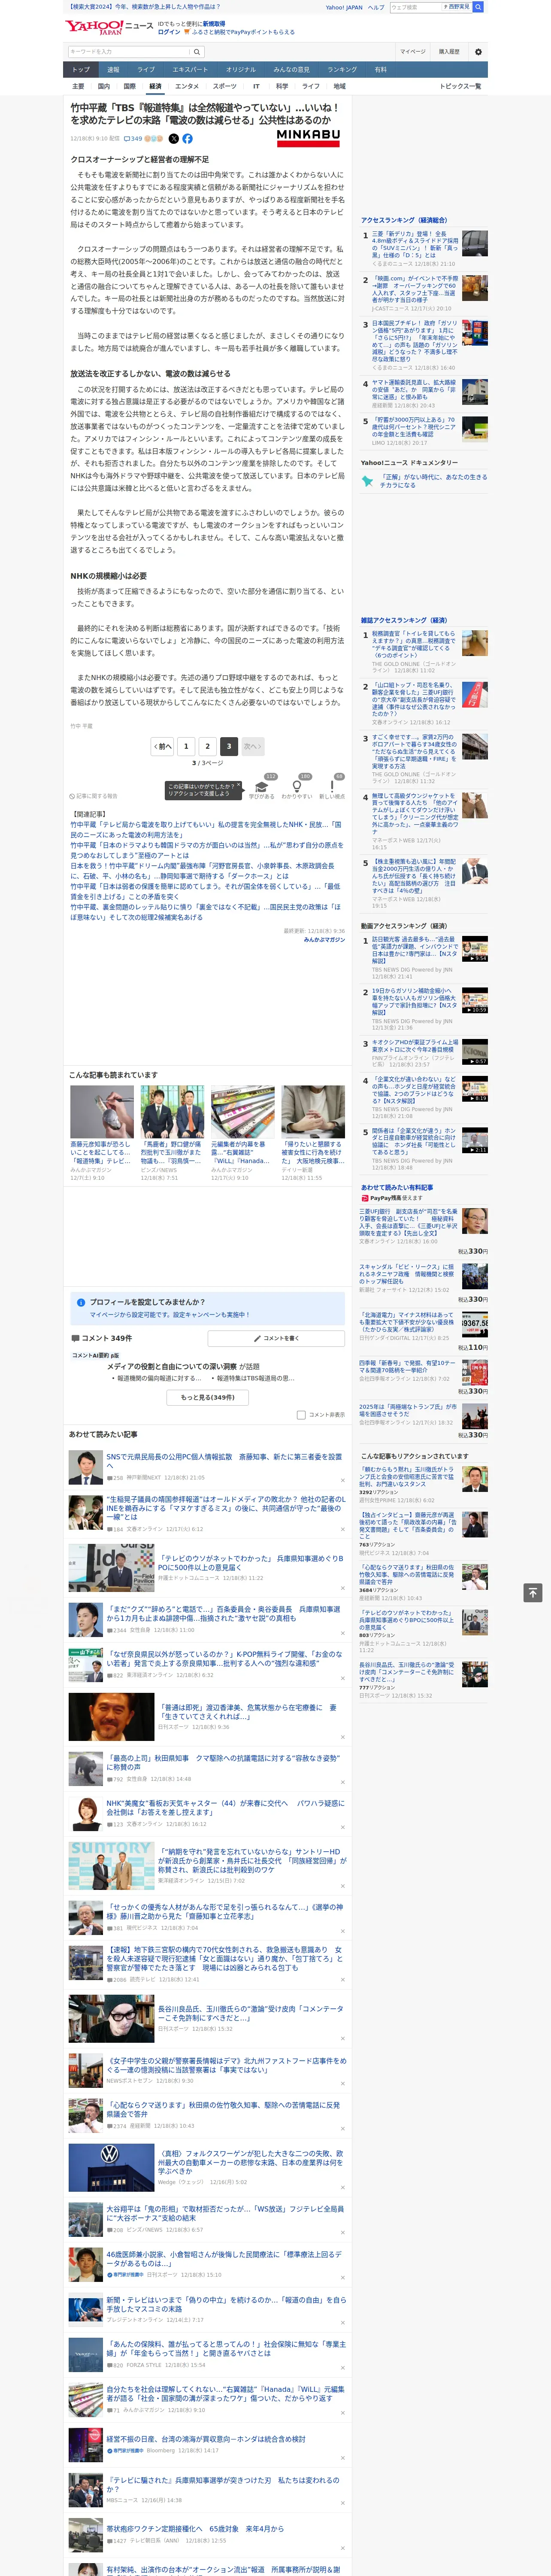Image resolution: width=551 pixels, height=2576 pixels.
Task: Go to previous page 前へ
Action: click(163, 746)
